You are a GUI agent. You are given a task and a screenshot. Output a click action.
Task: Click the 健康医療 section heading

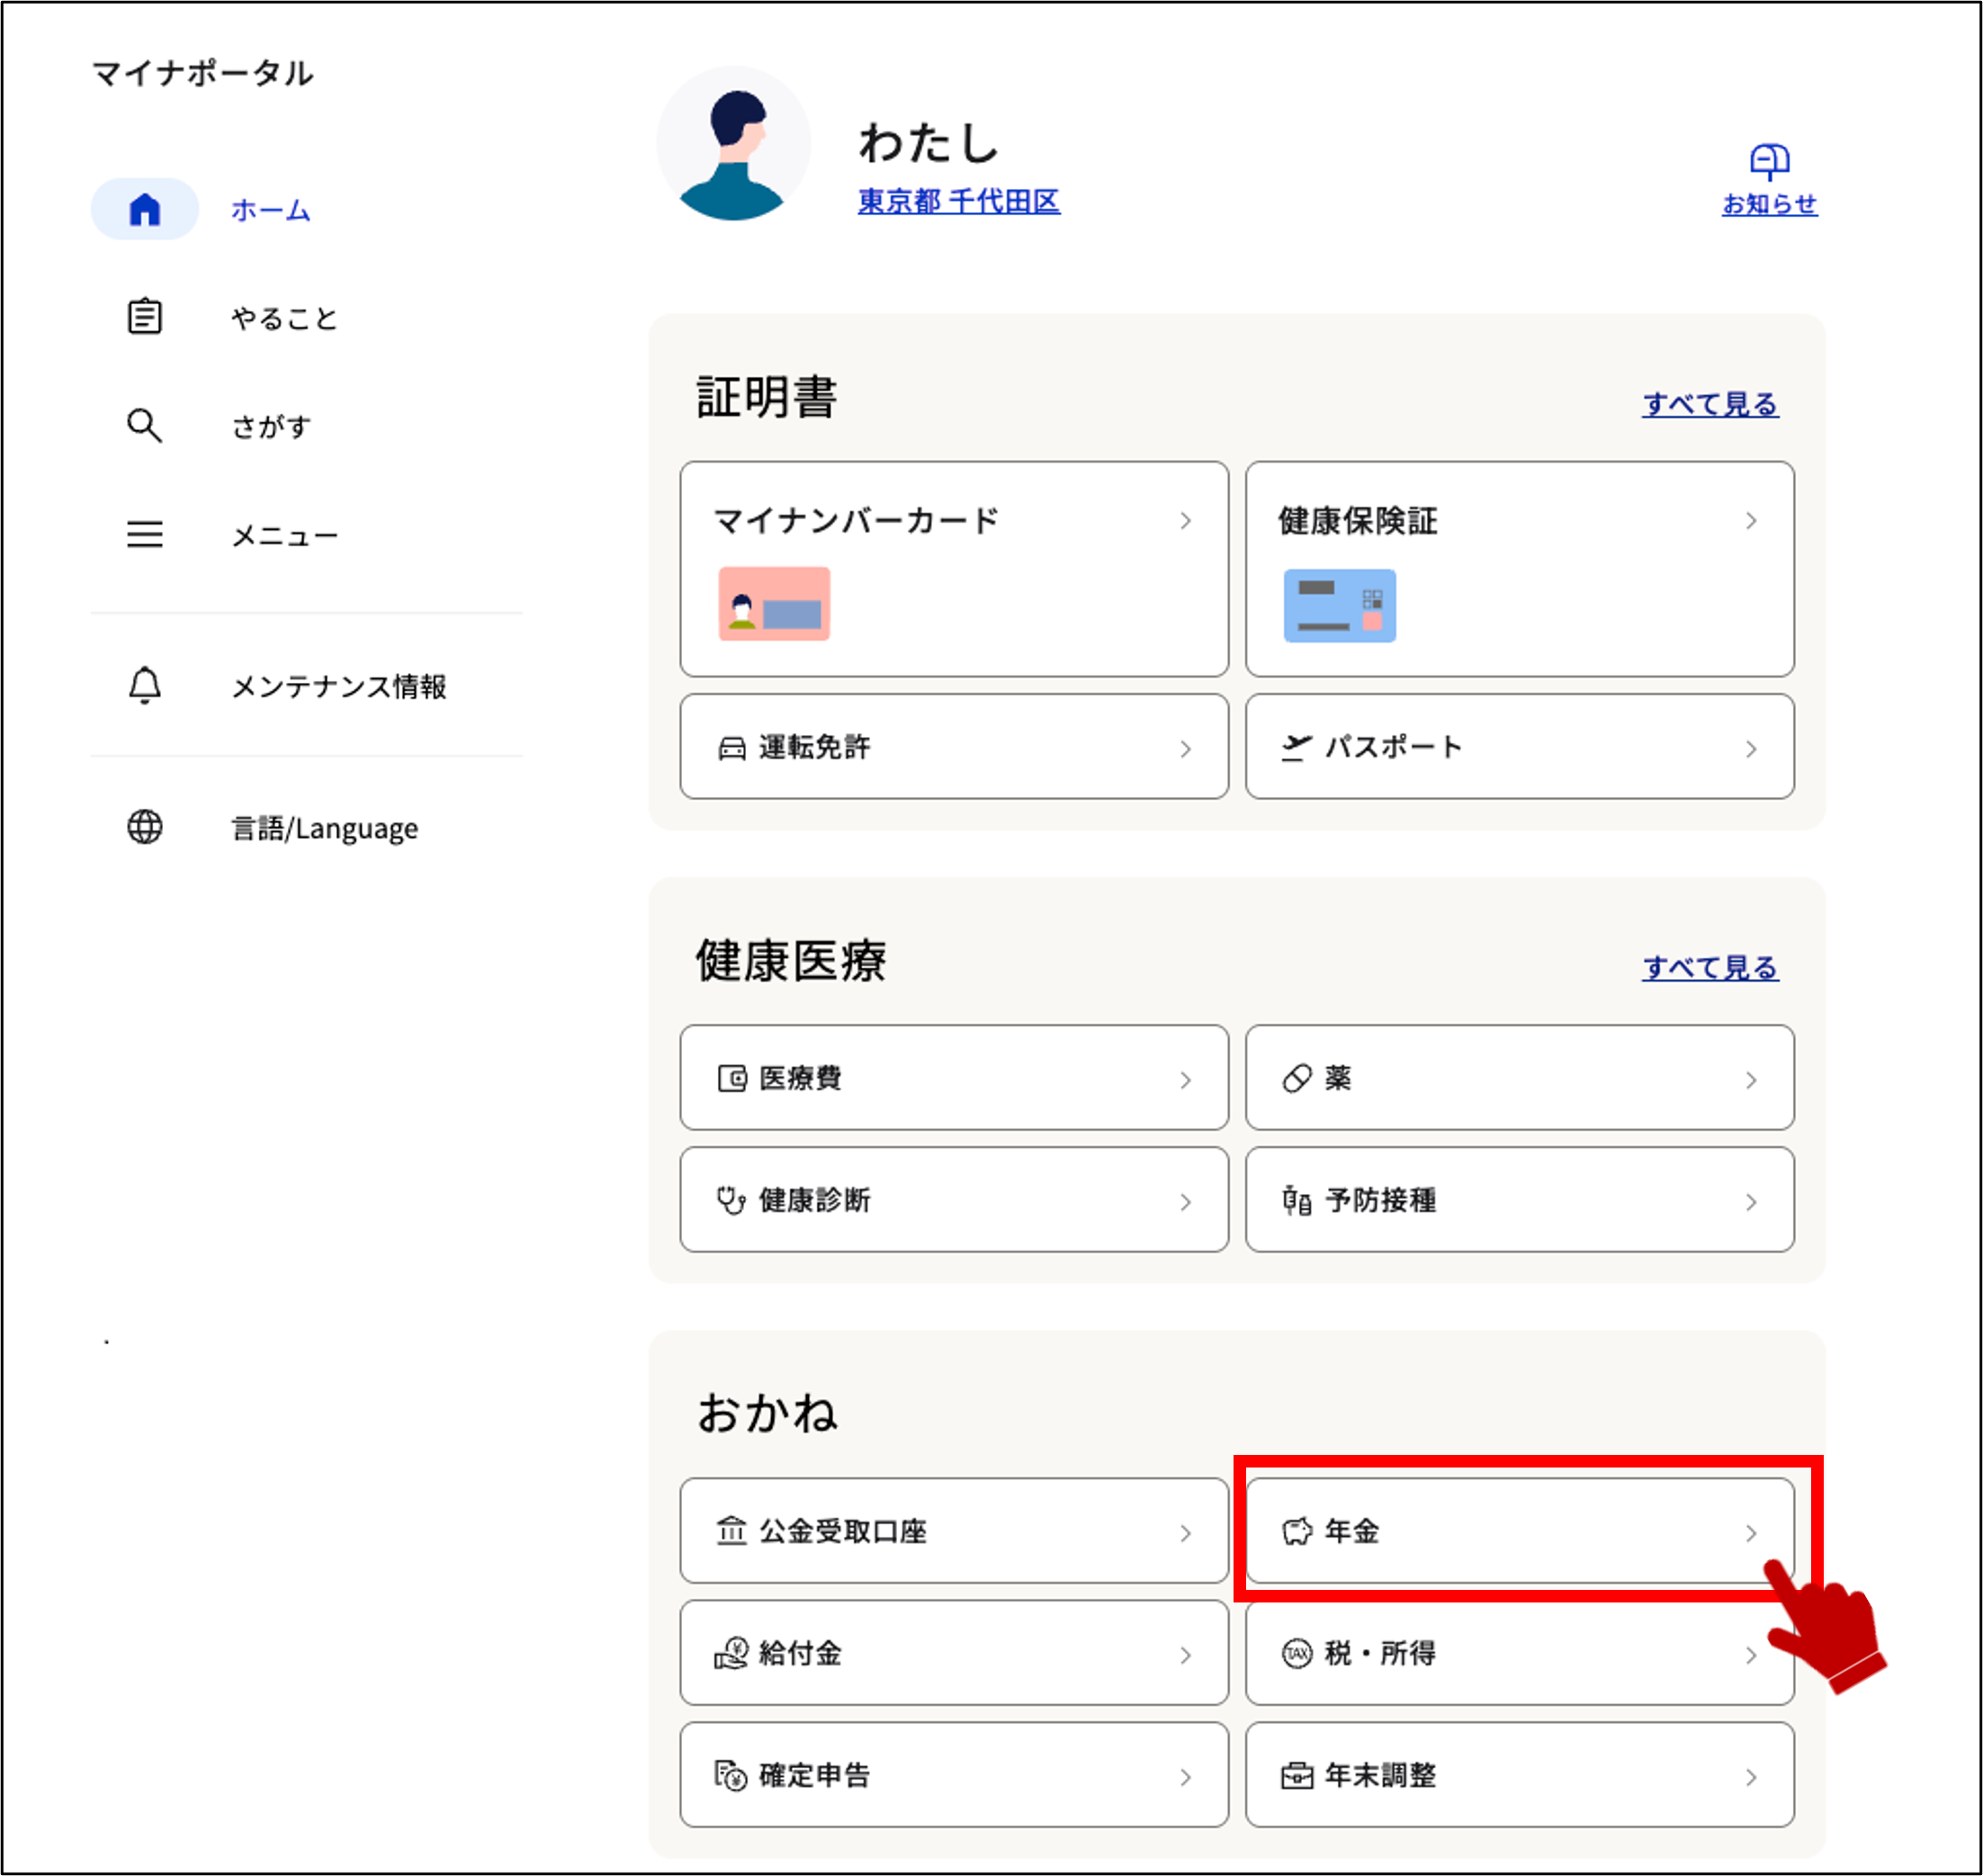pos(791,961)
